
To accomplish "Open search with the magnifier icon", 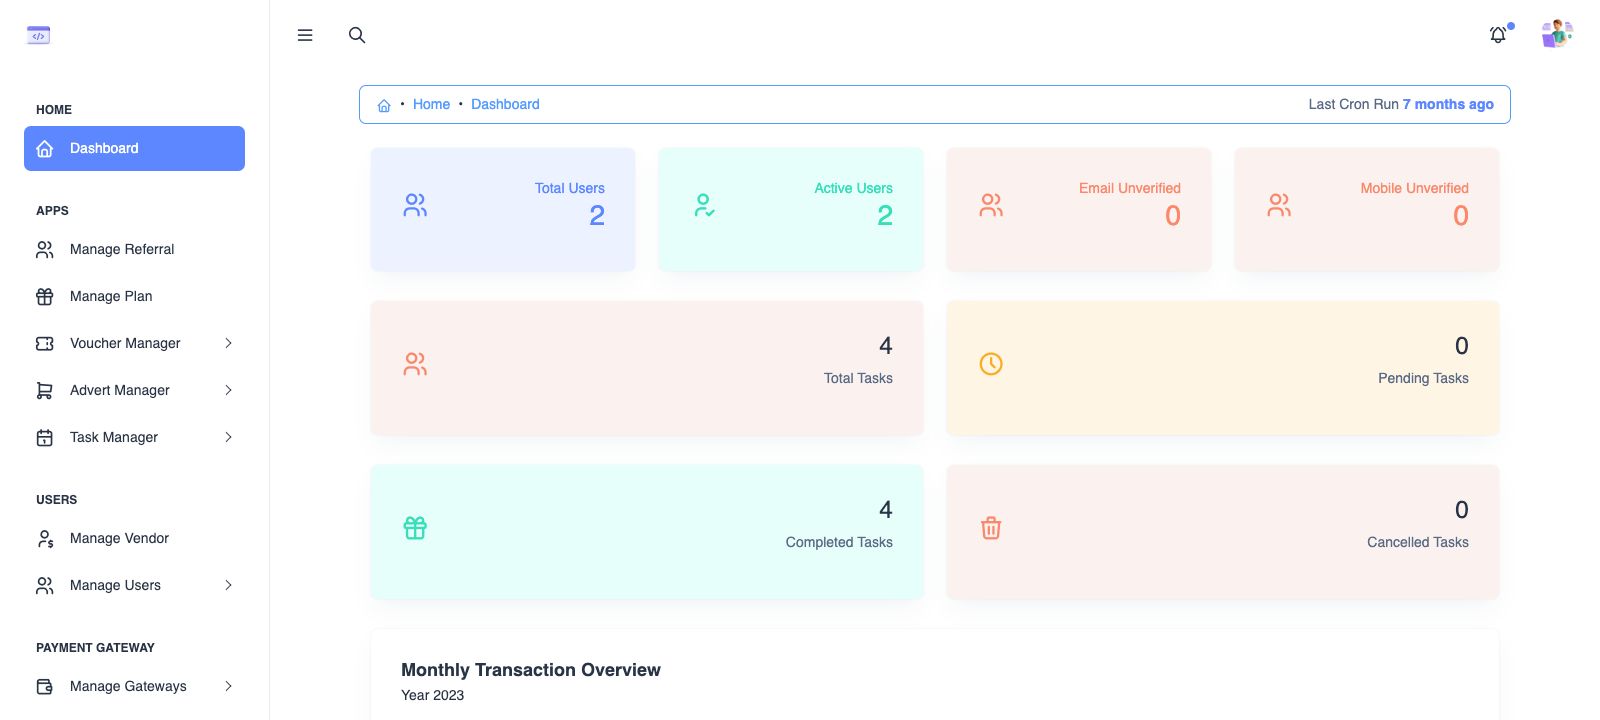I will [357, 35].
